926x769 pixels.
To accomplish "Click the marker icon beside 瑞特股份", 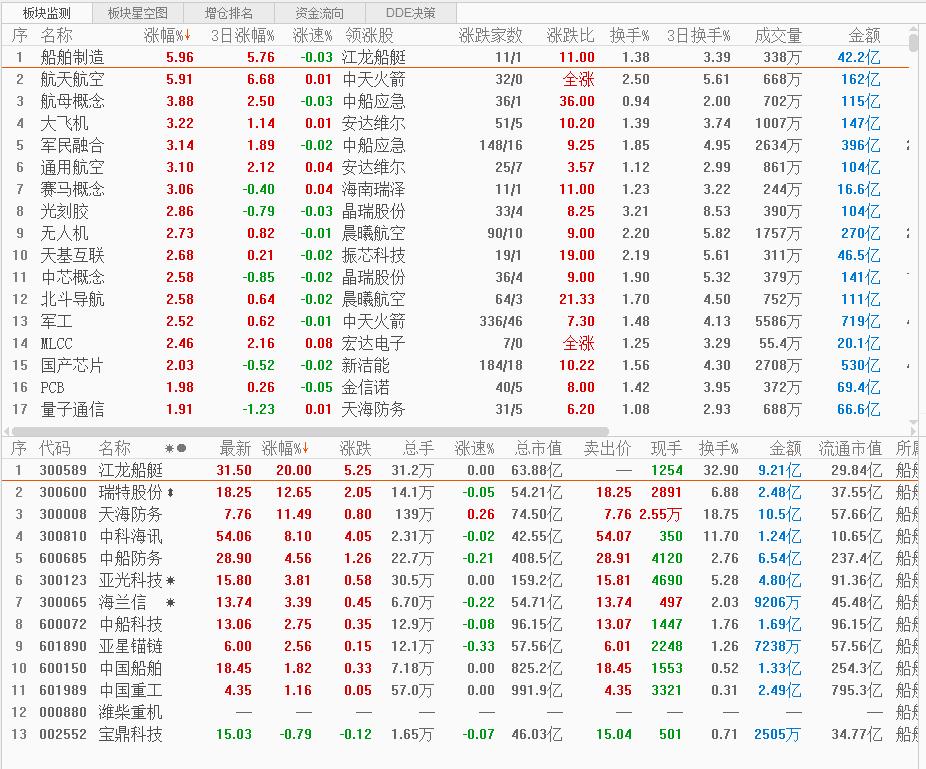I will point(170,492).
